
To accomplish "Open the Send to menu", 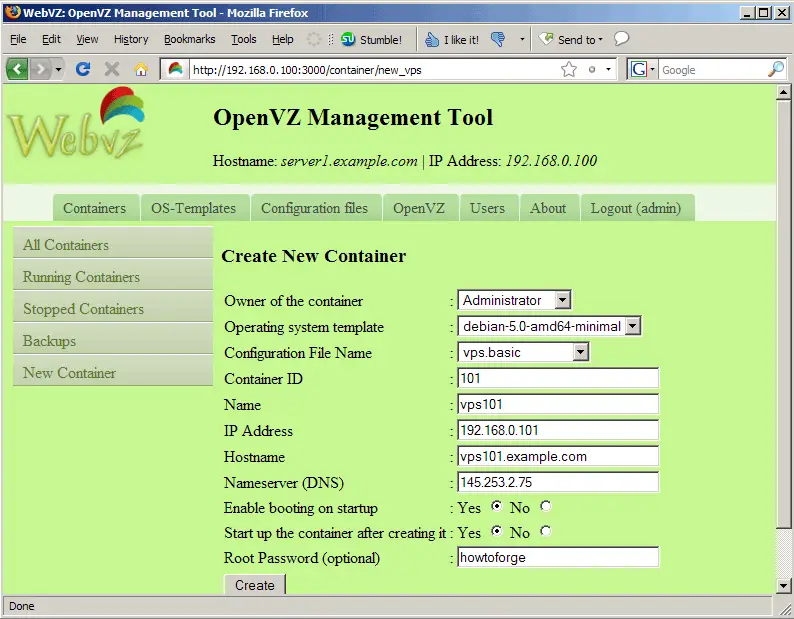I will 571,40.
